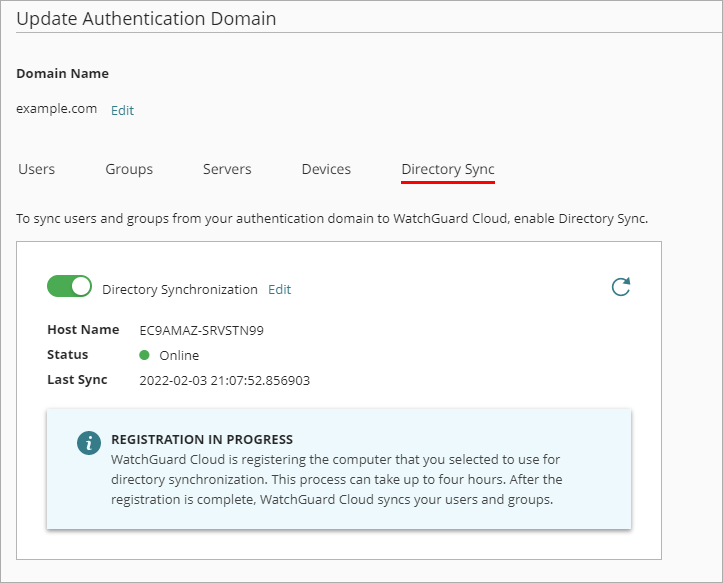
Task: Click the Directory Sync tab
Action: pos(448,169)
